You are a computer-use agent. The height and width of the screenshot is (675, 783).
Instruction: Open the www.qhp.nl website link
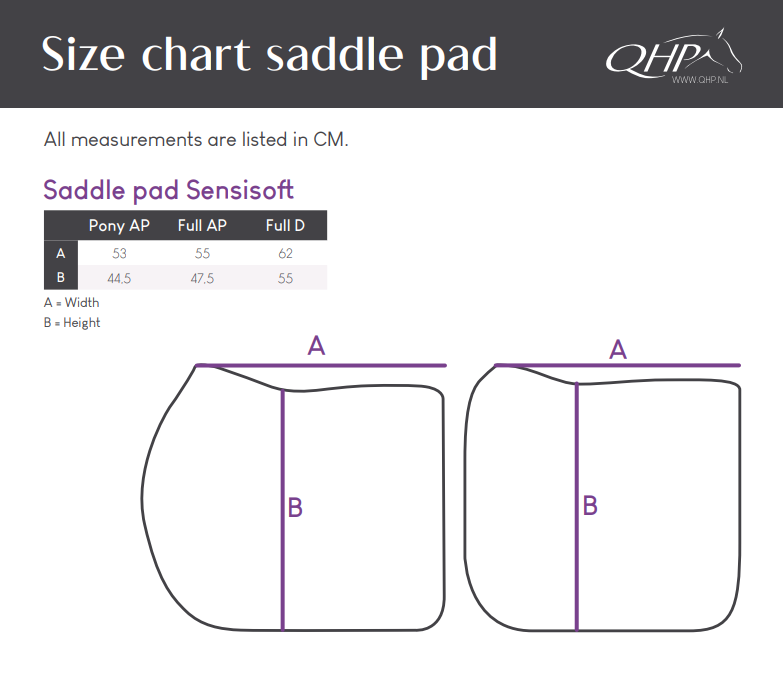click(700, 80)
